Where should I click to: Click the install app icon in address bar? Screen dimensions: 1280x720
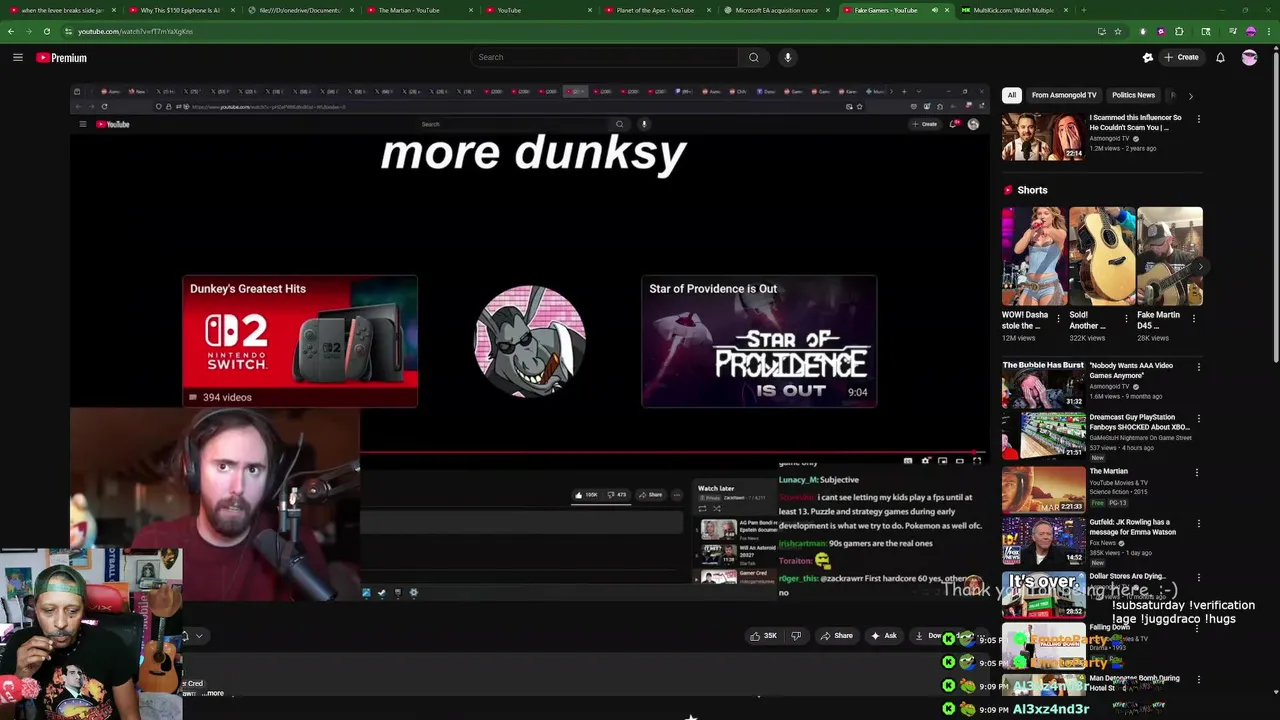coord(1100,31)
